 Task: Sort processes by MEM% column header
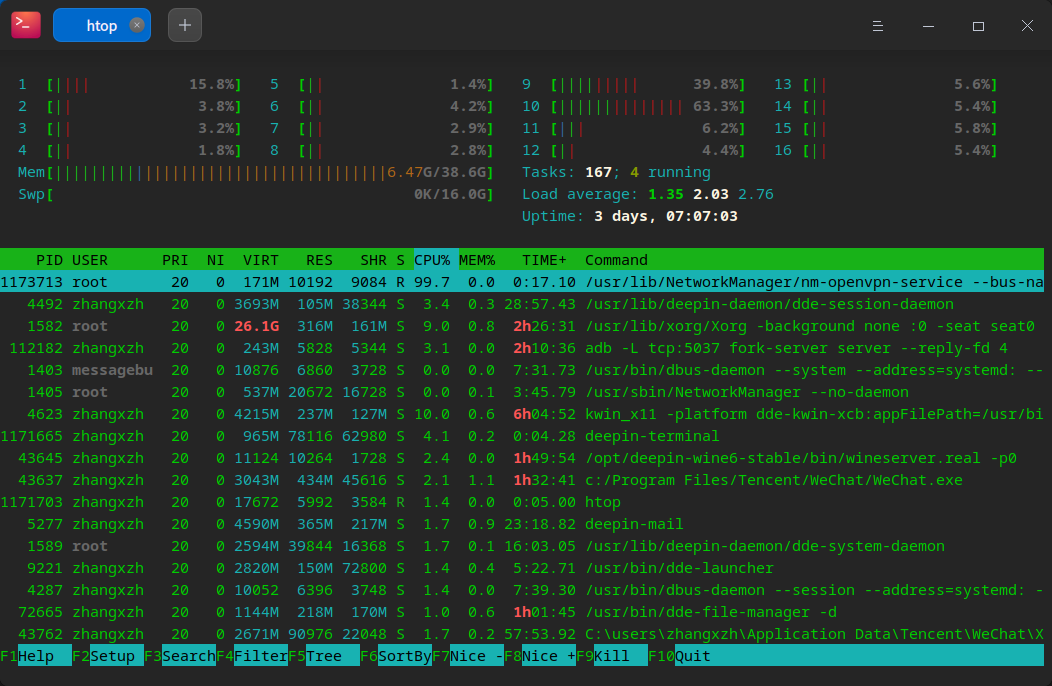(477, 260)
